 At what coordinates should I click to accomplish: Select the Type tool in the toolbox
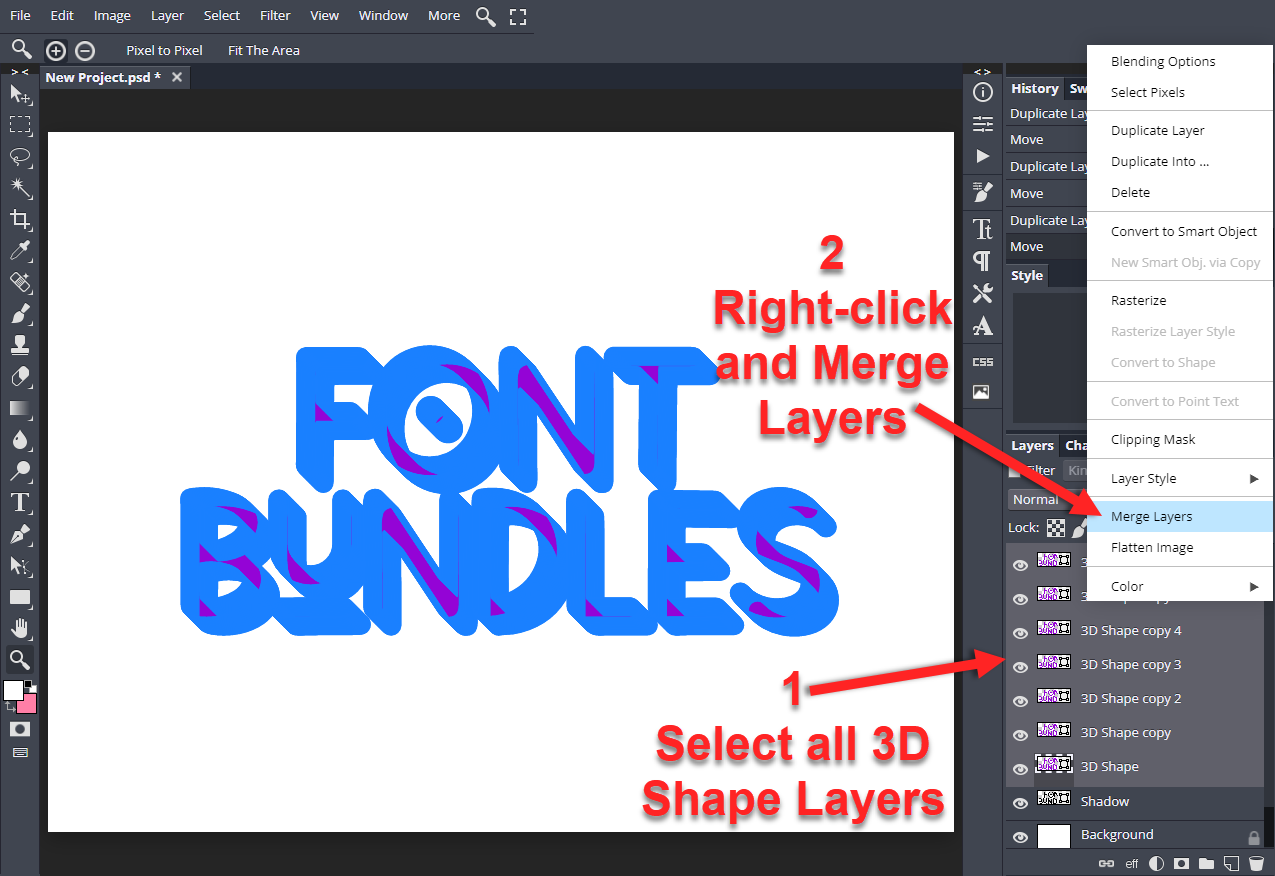(20, 502)
